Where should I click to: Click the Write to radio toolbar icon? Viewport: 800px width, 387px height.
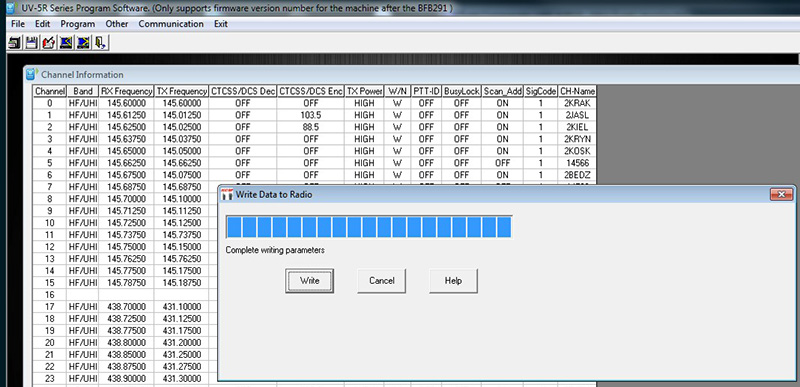tap(83, 43)
